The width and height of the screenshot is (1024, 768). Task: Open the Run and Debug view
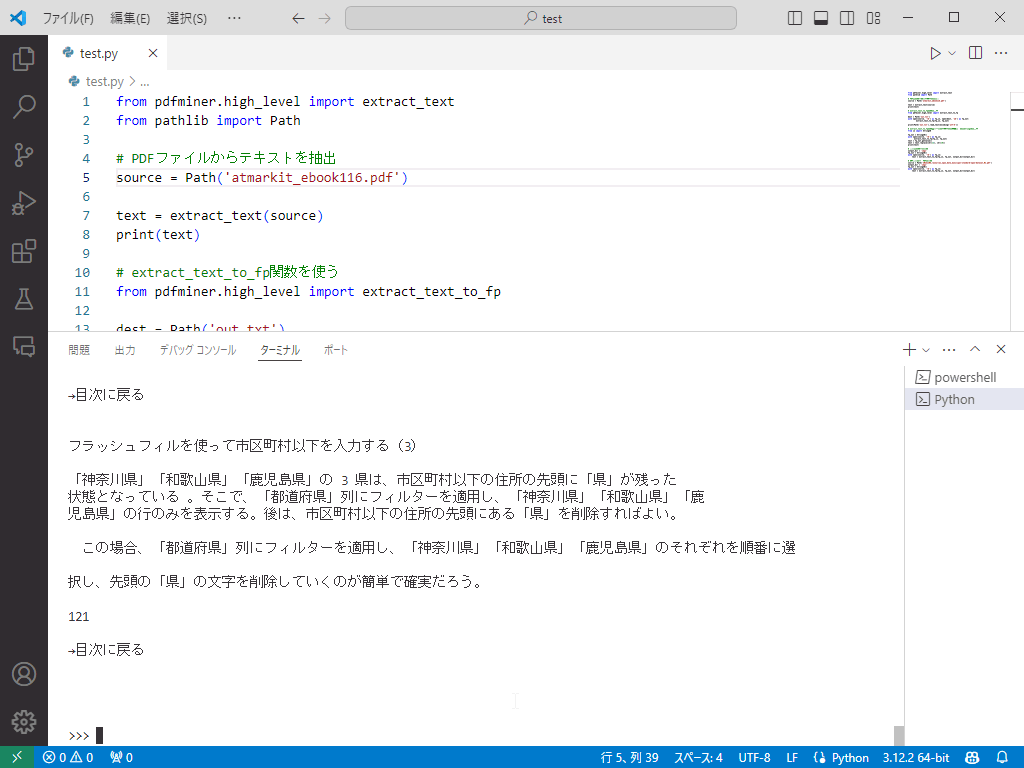[23, 204]
